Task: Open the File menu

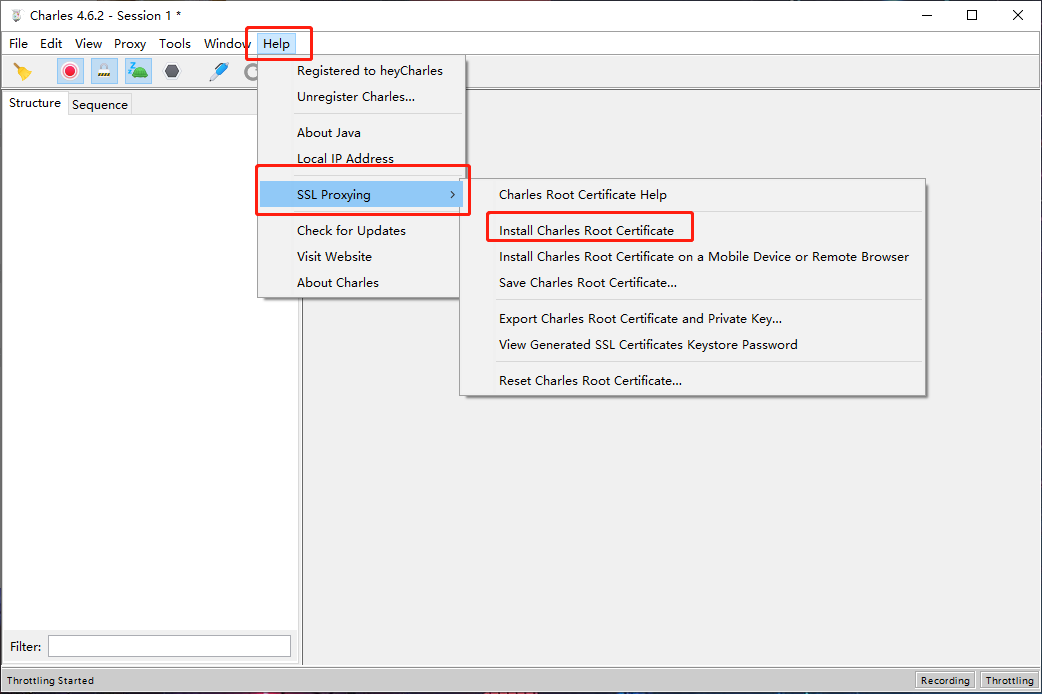Action: point(18,44)
